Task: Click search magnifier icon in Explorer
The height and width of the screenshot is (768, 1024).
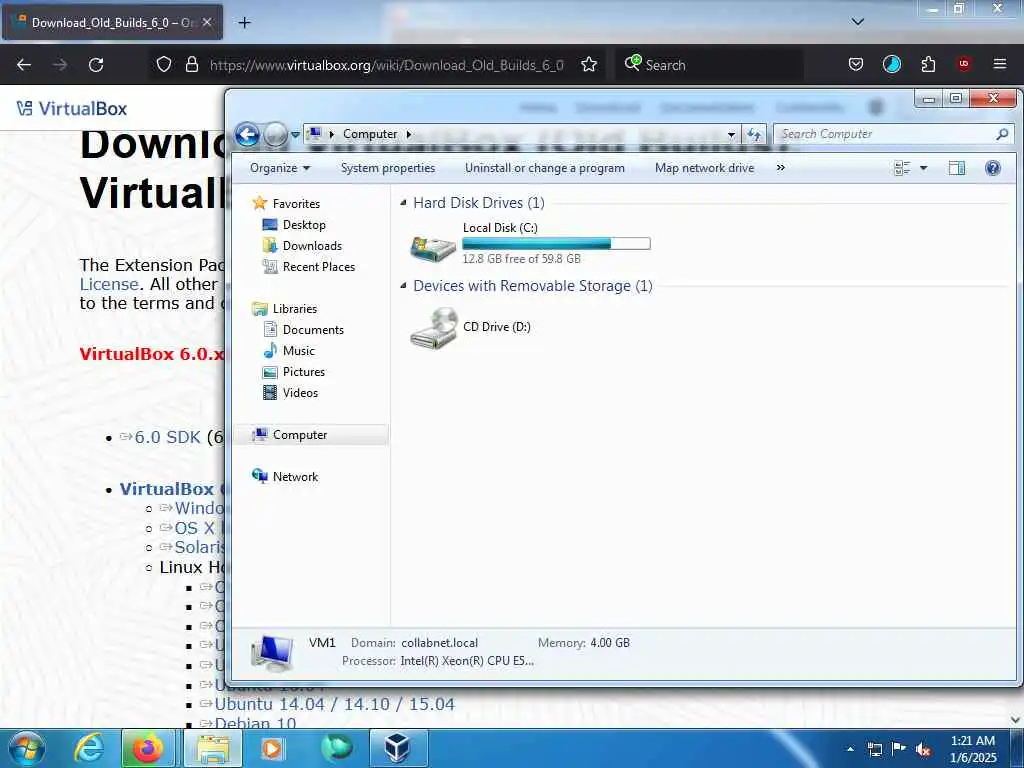Action: click(1002, 134)
